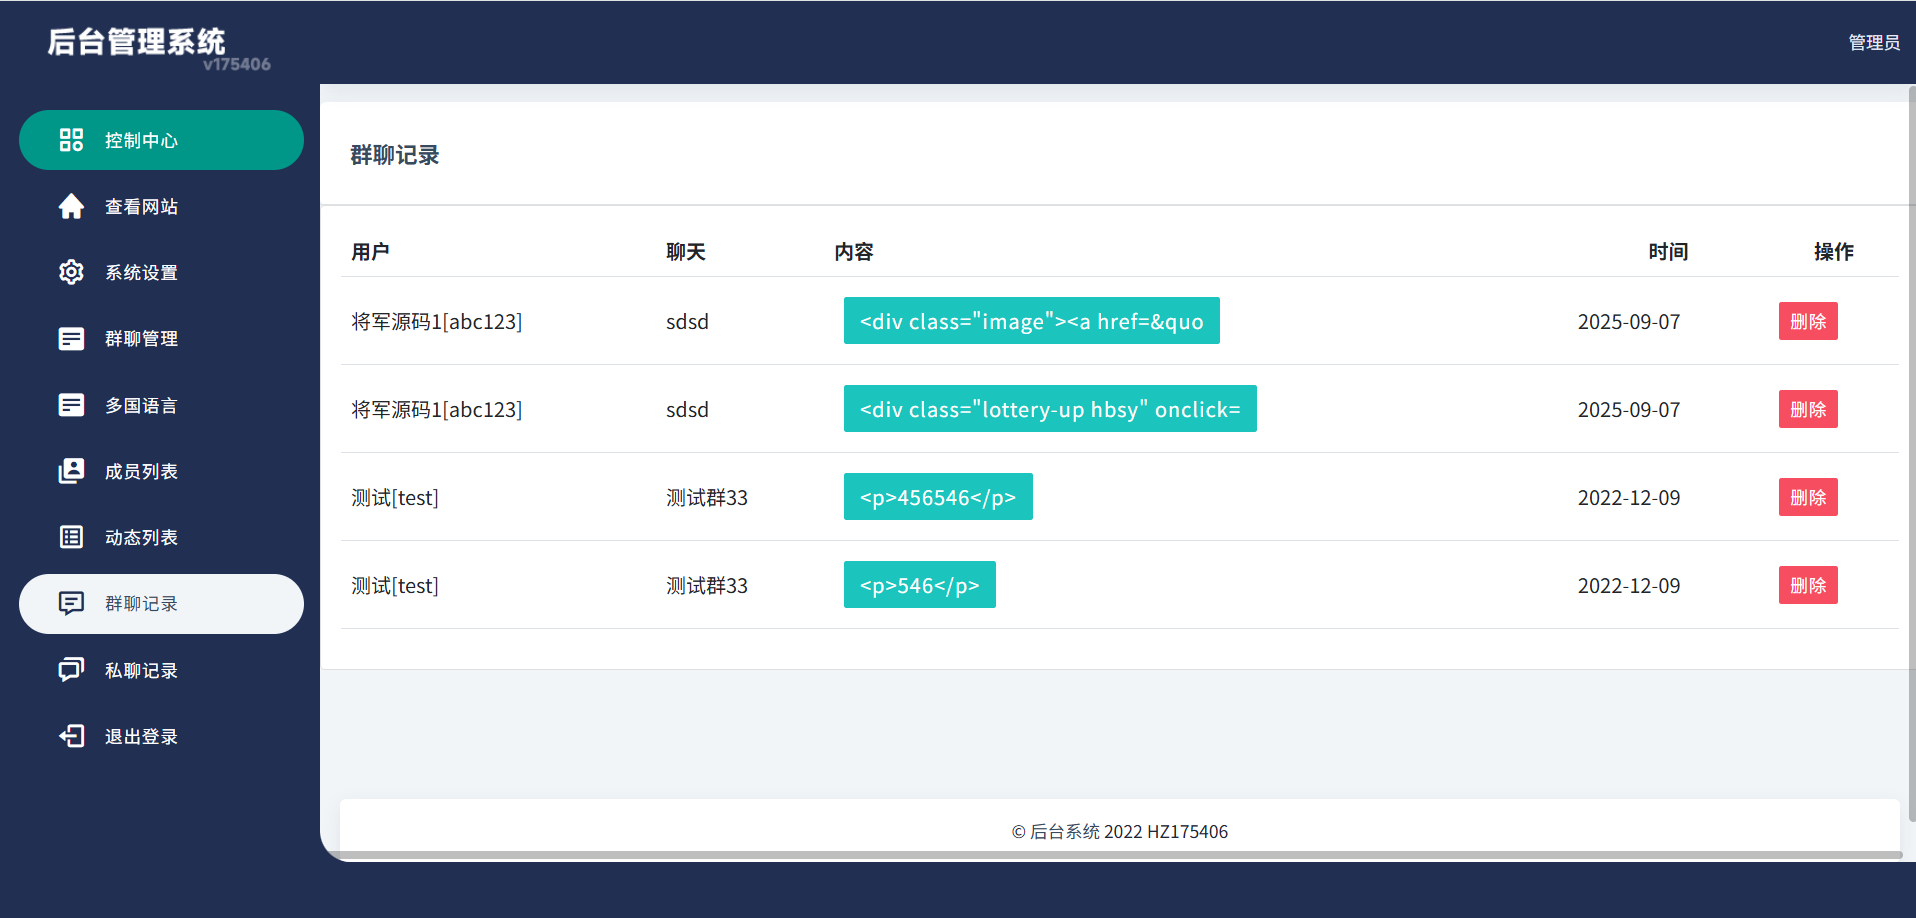The width and height of the screenshot is (1916, 918).
Task: Click the <p>456546</p> content tag
Action: tap(937, 497)
